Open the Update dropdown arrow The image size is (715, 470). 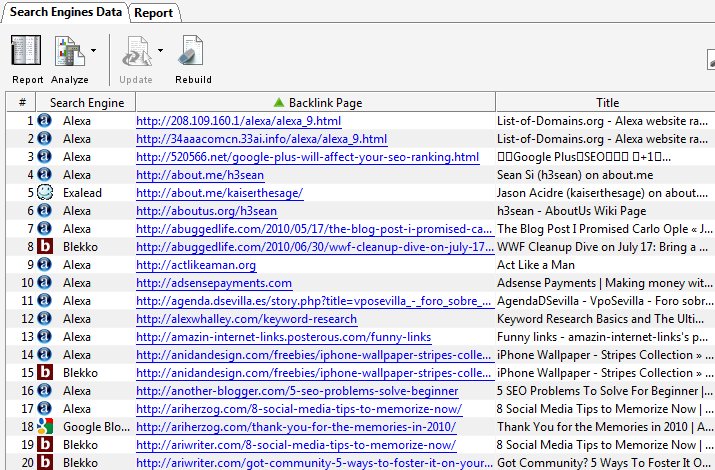pyautogui.click(x=160, y=49)
